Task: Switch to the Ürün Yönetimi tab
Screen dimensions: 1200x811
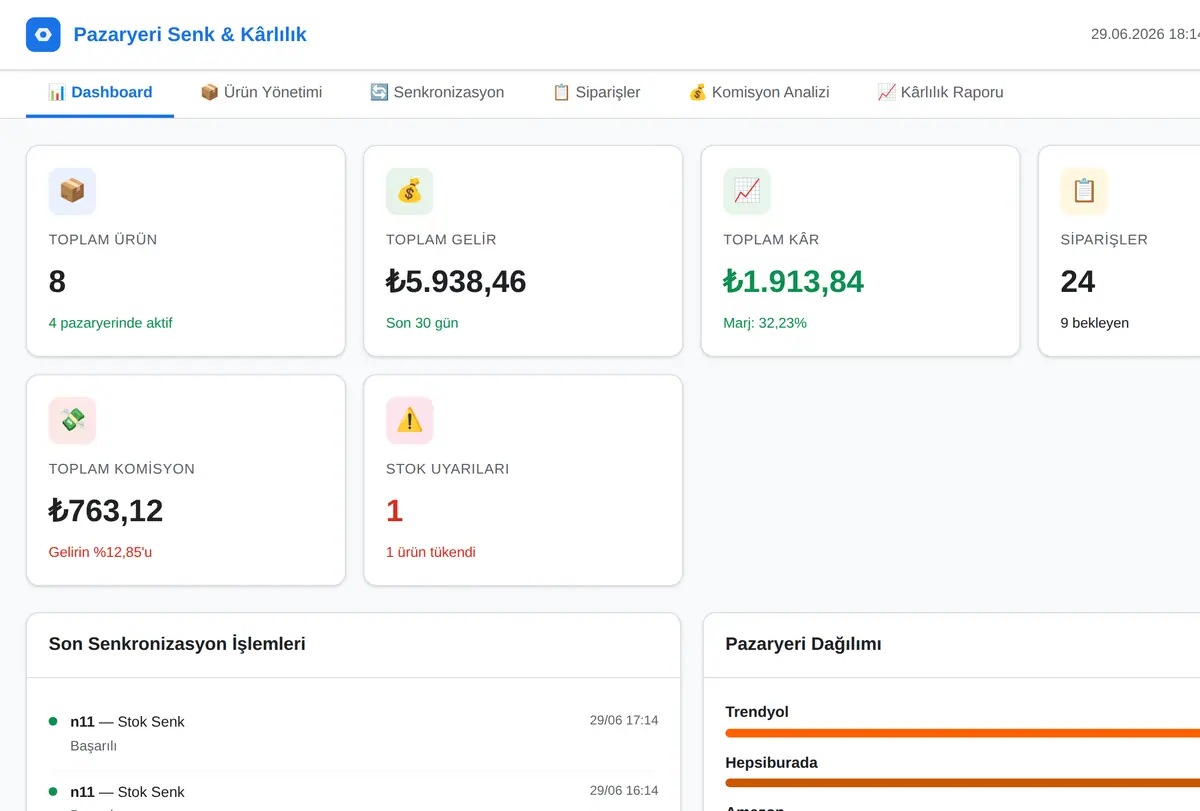Action: coord(261,92)
